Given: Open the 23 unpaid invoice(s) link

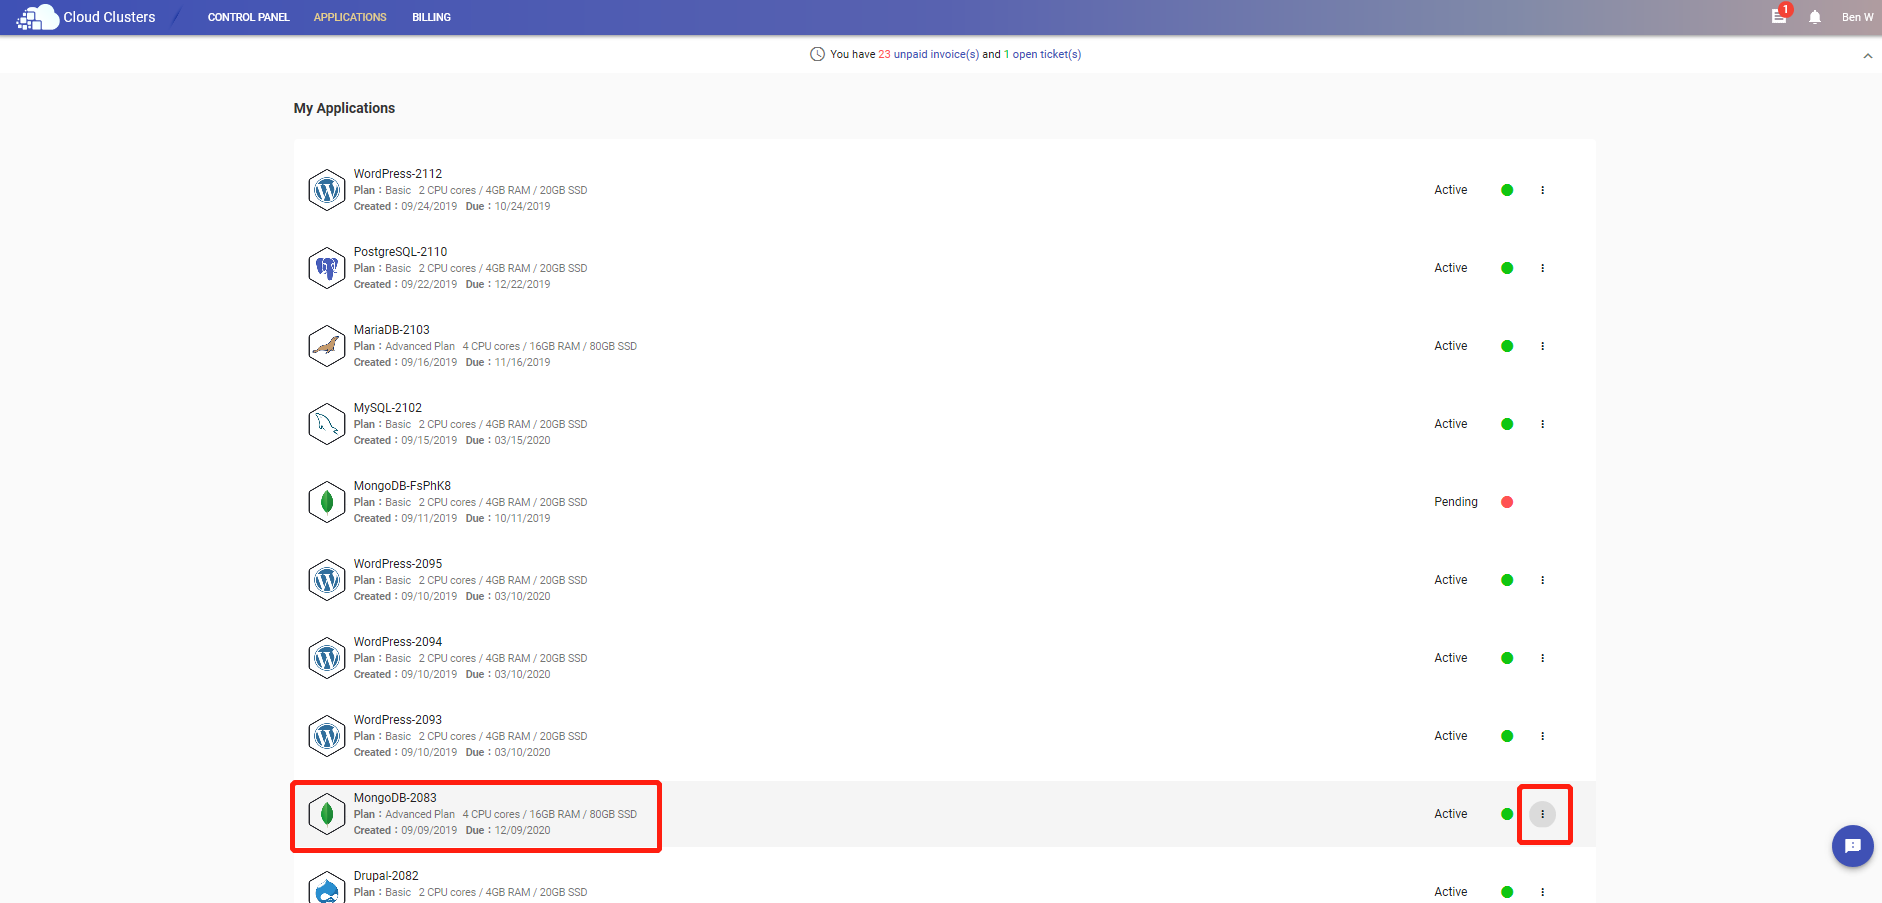Looking at the screenshot, I should pos(928,54).
